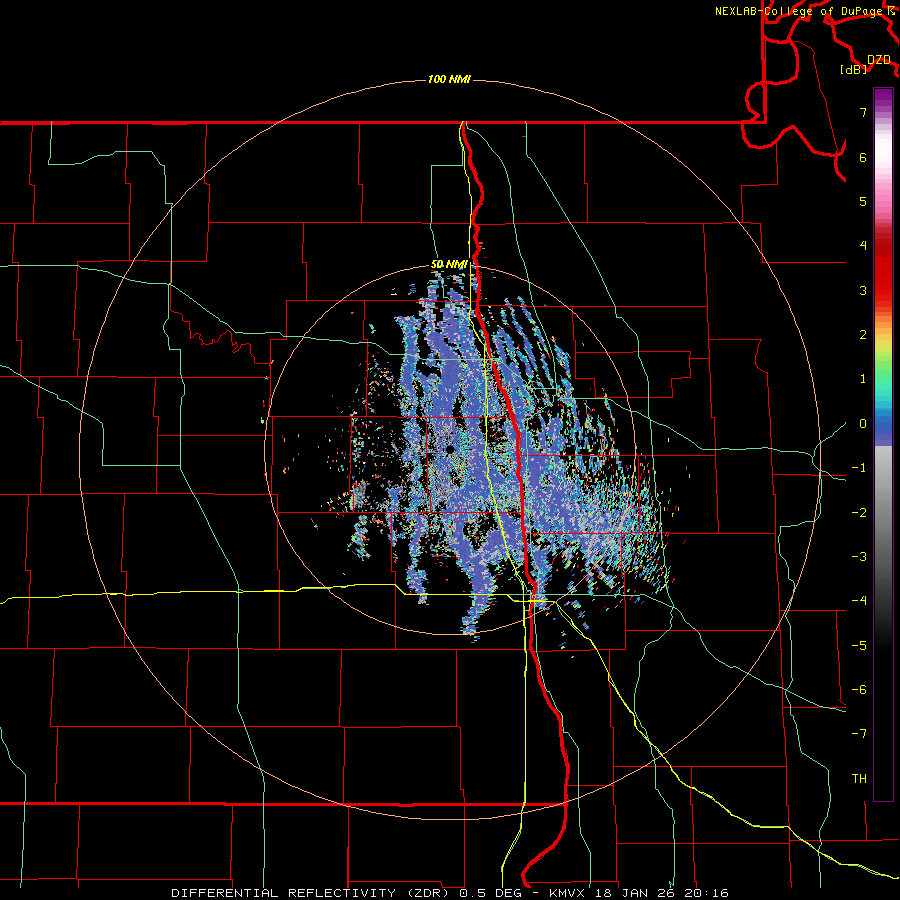Image resolution: width=900 pixels, height=900 pixels.
Task: Click the -3 dB value on the scale
Action: click(x=859, y=557)
